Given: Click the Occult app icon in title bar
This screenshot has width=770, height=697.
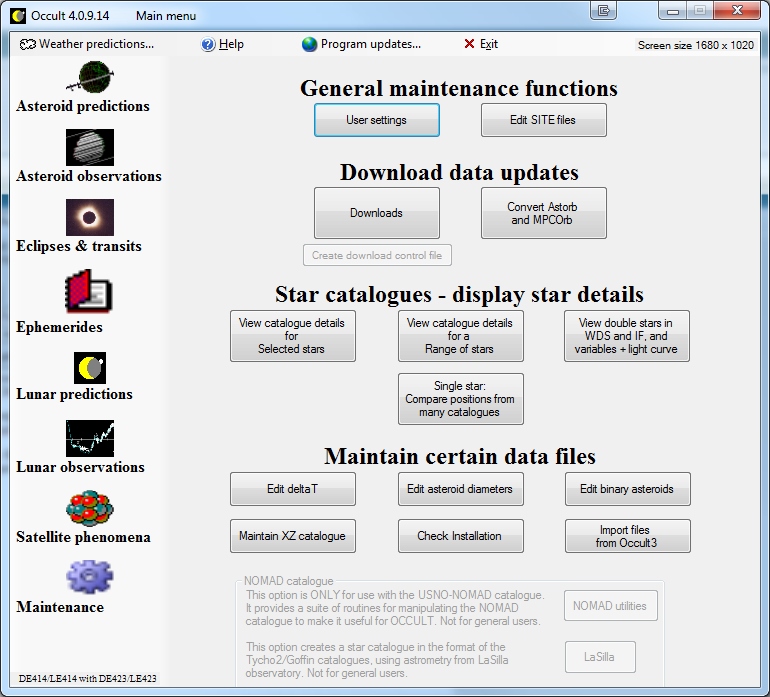Looking at the screenshot, I should point(18,16).
